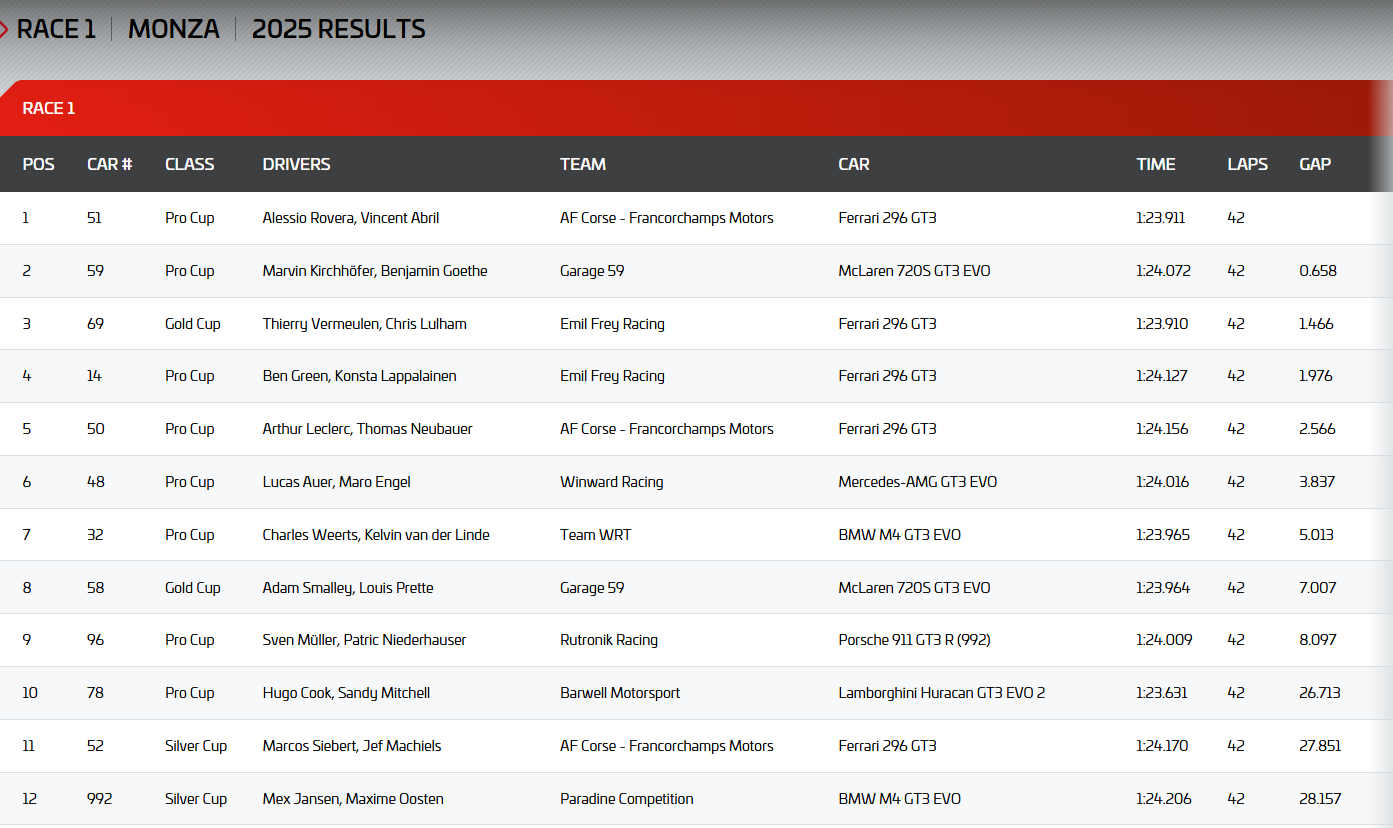Click drivers Adam Smalley, Louis Prette
1393x828 pixels.
[348, 588]
